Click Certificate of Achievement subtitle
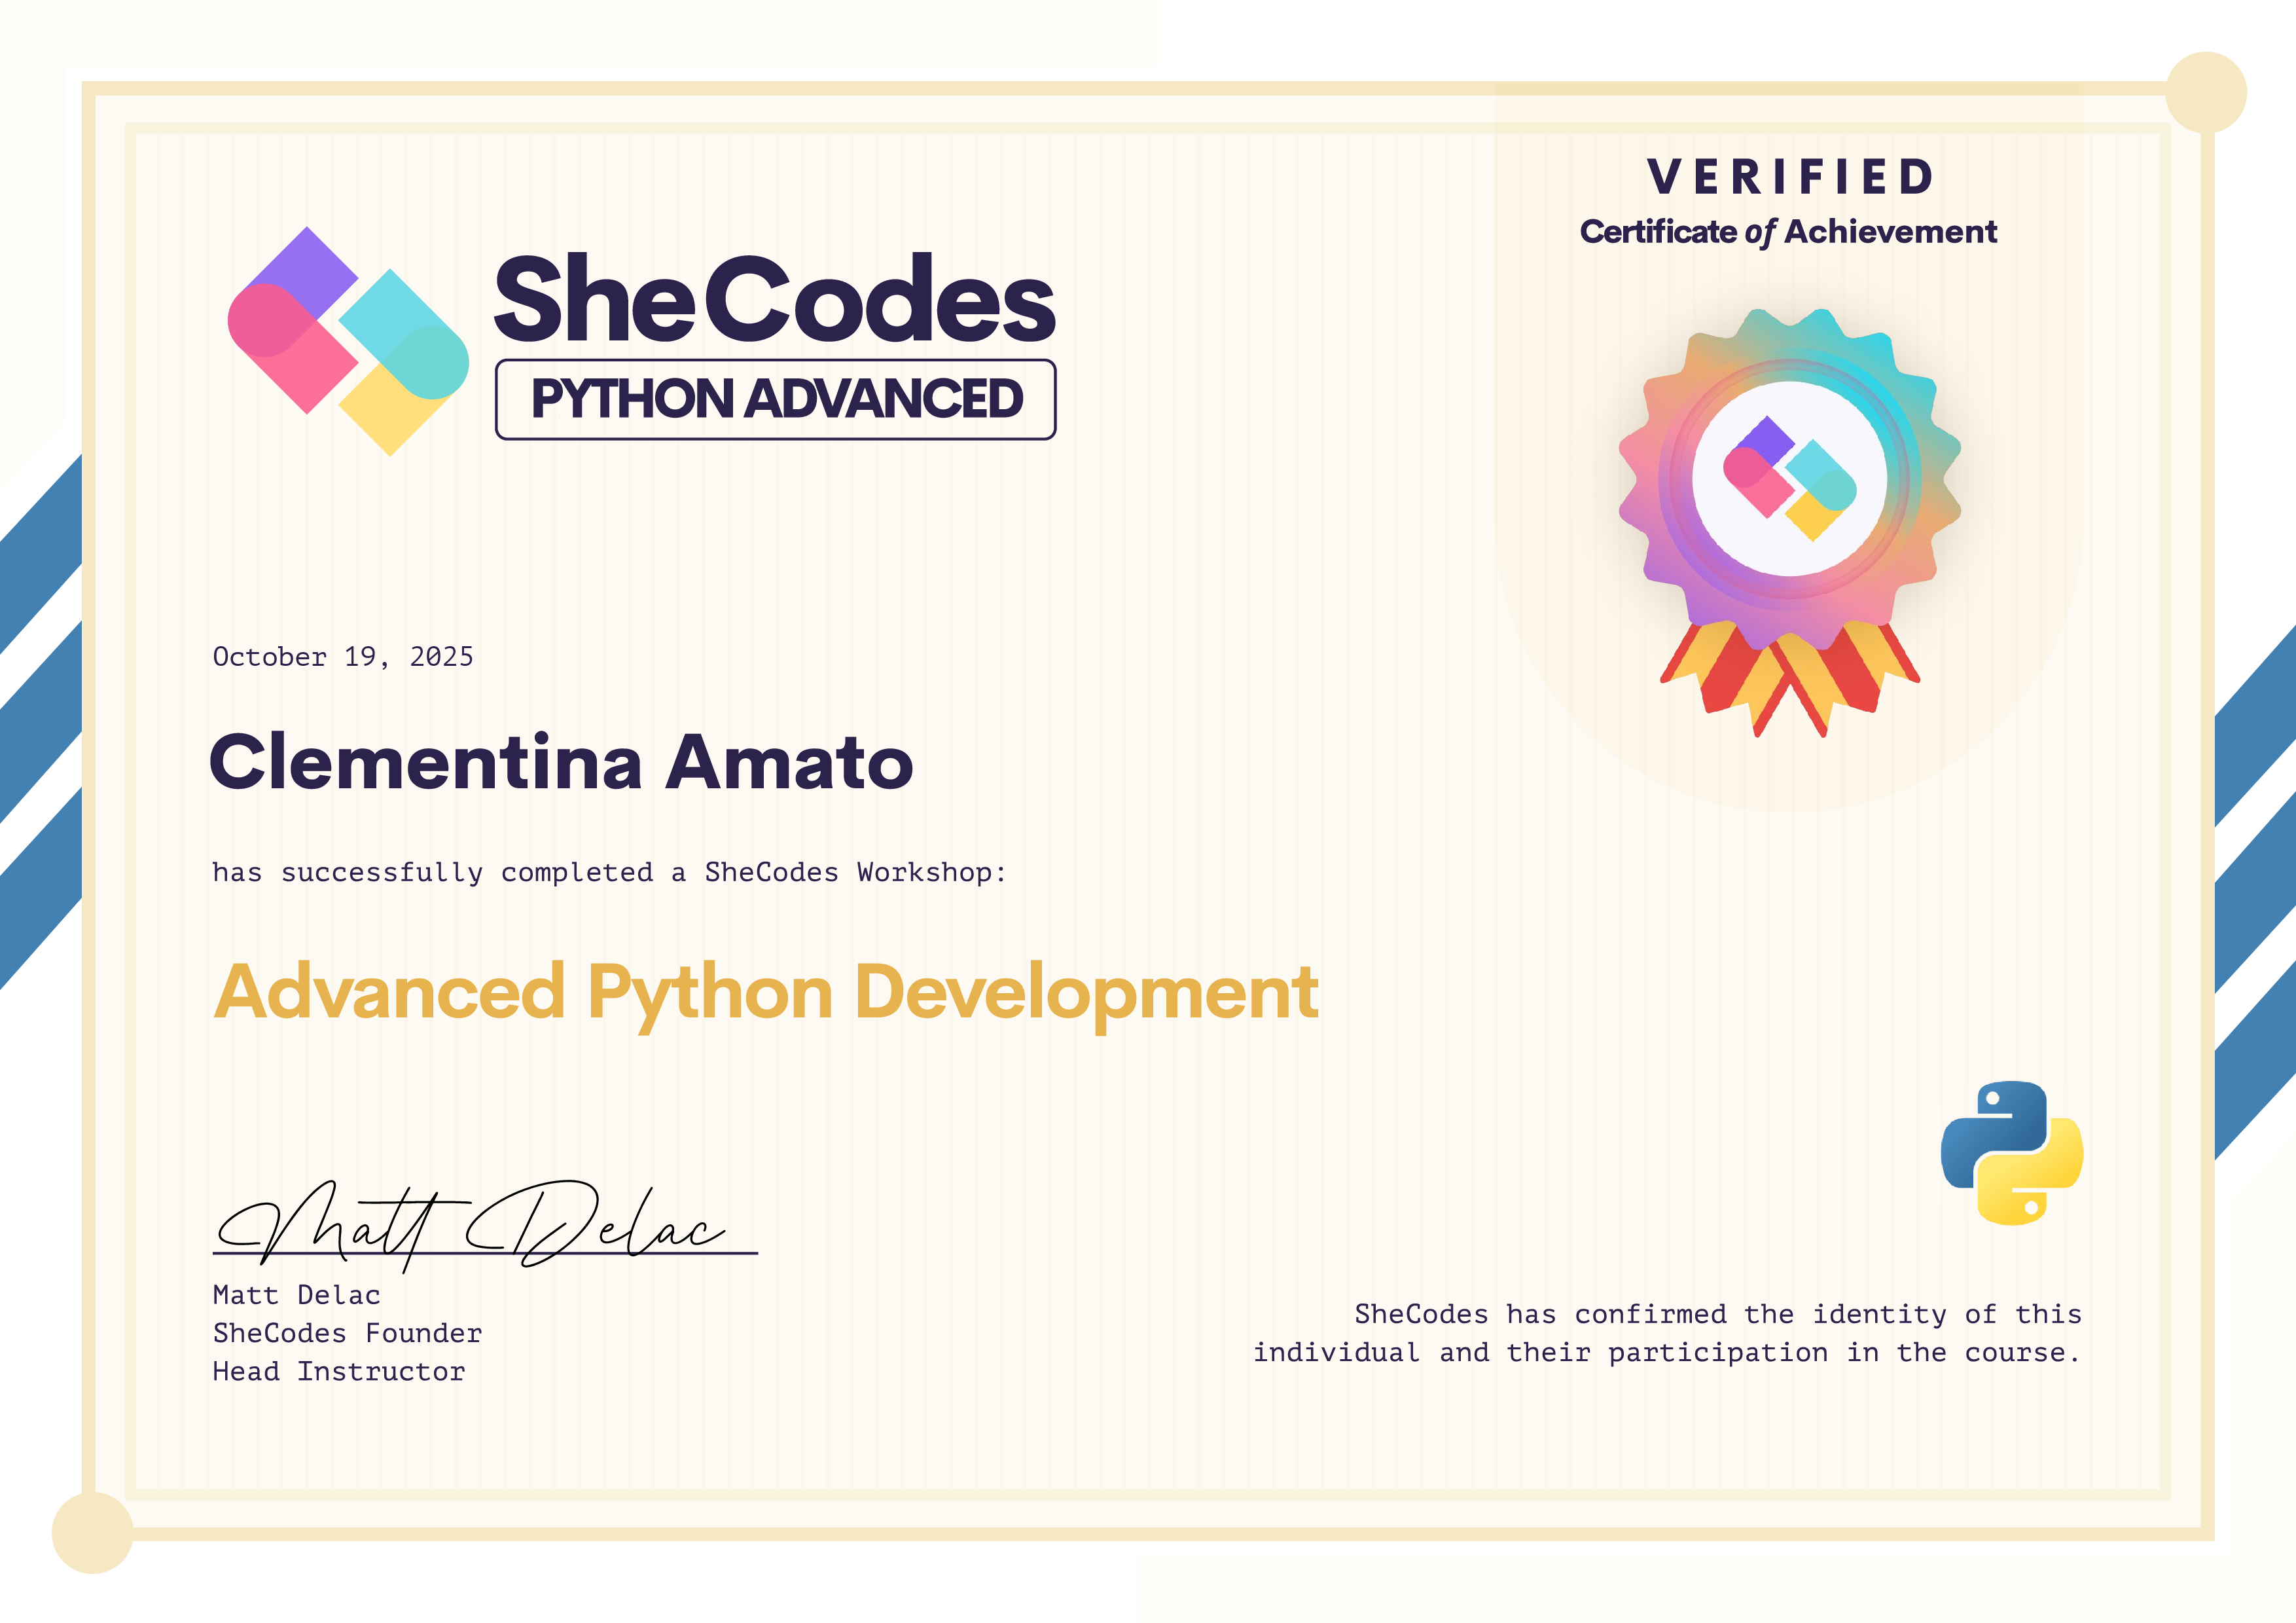Screen dimensions: 2296x1623 [x=1789, y=232]
